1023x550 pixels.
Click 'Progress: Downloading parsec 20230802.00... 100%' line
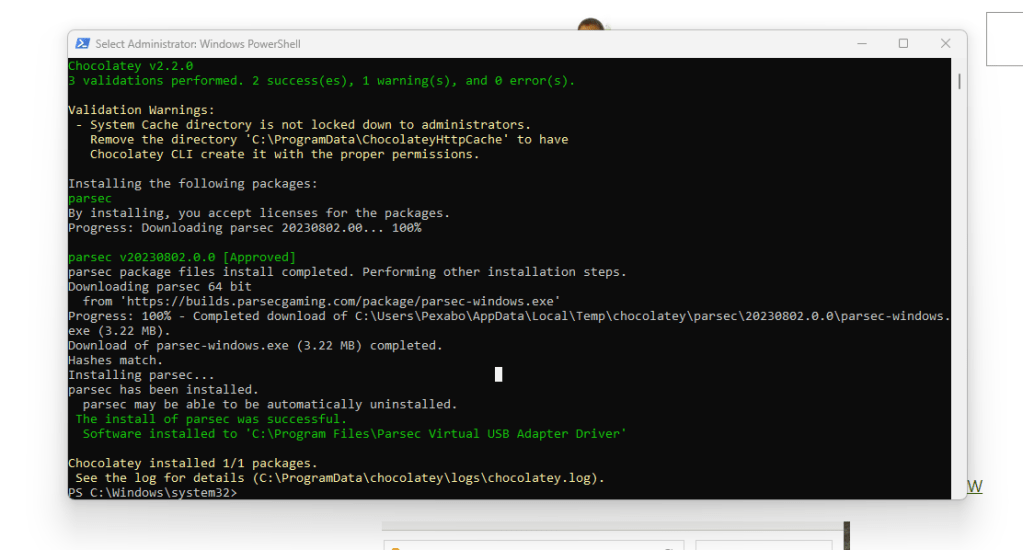(x=245, y=228)
